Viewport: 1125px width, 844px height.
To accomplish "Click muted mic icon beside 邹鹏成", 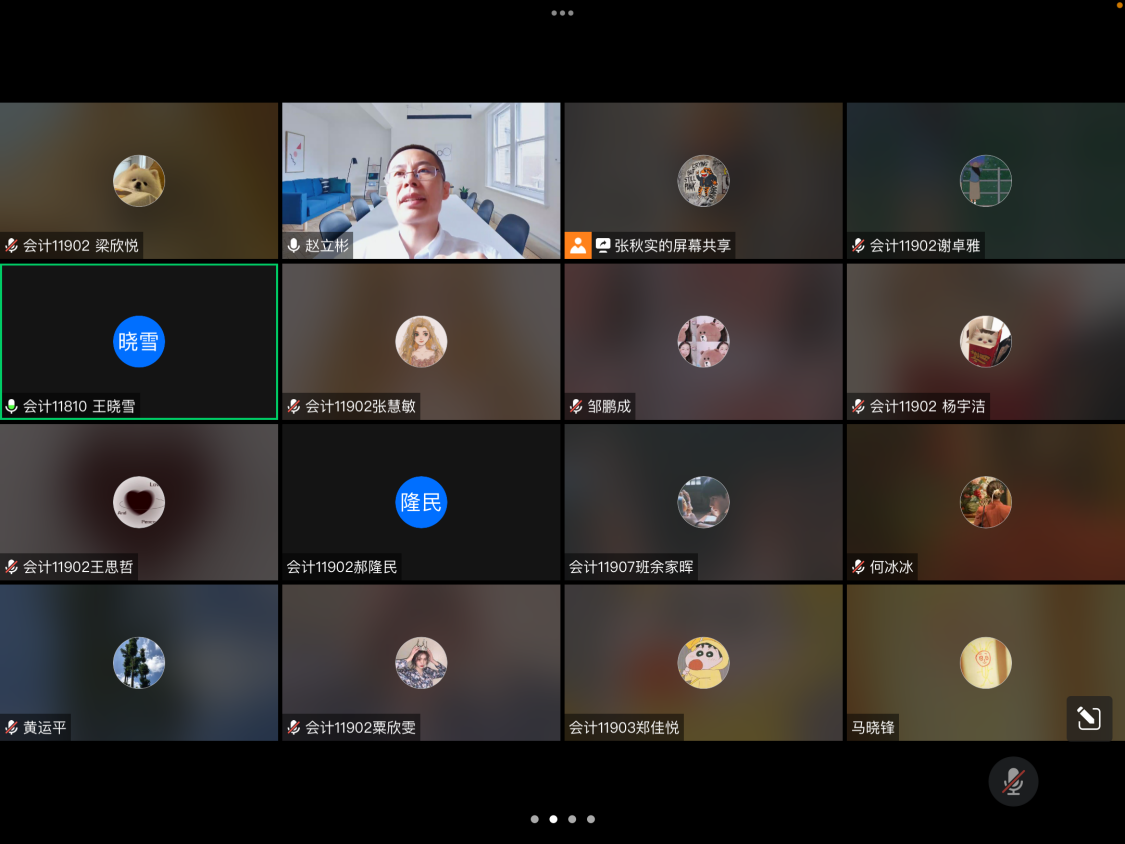I will (x=576, y=406).
